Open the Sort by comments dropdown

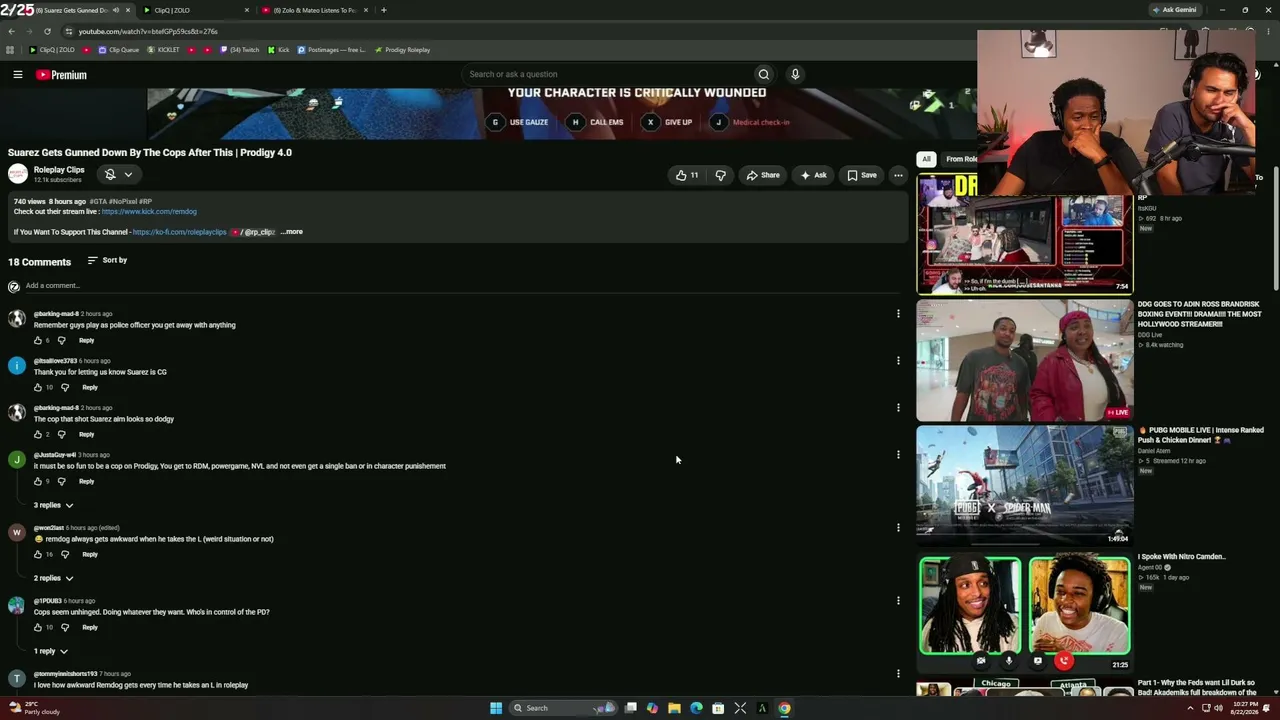point(107,261)
